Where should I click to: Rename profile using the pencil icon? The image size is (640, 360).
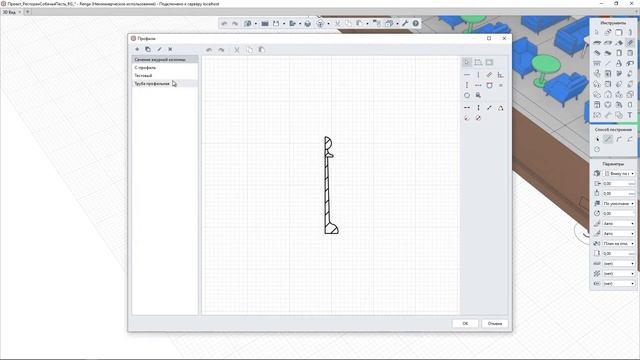[x=159, y=49]
